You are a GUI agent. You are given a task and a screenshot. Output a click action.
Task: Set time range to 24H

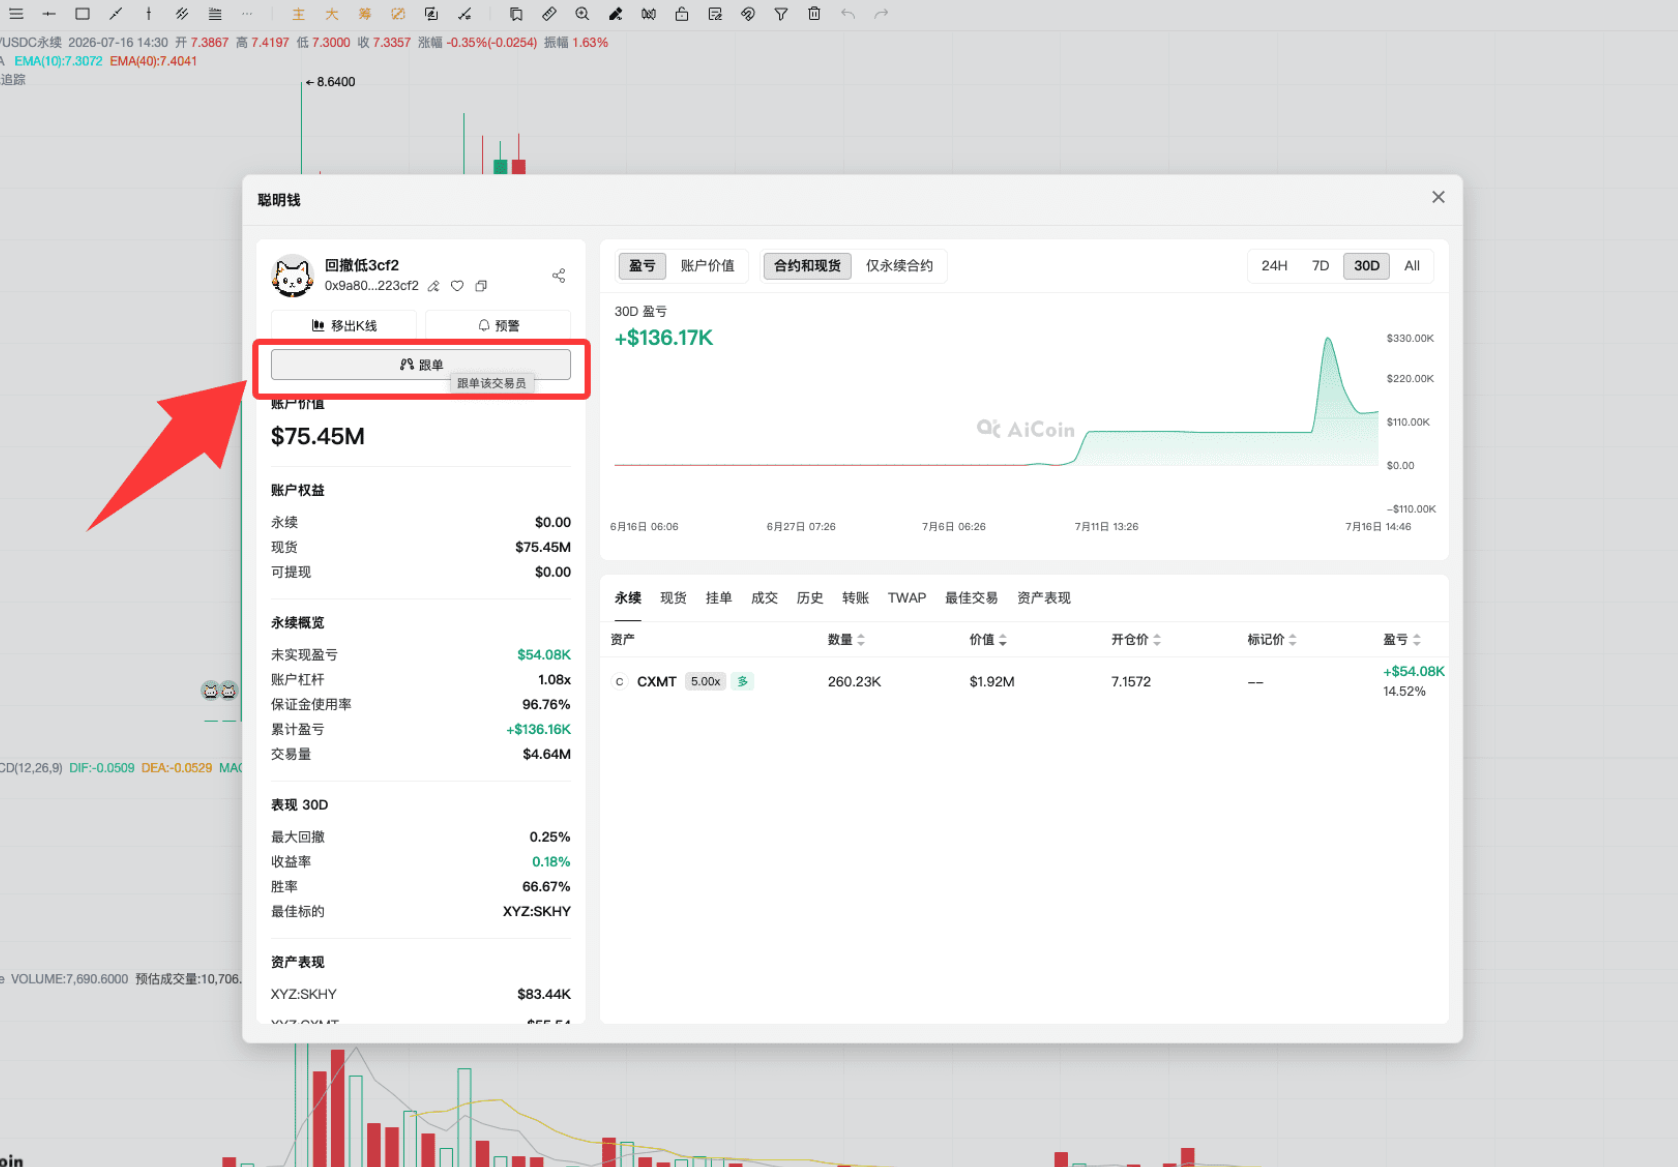click(1274, 266)
